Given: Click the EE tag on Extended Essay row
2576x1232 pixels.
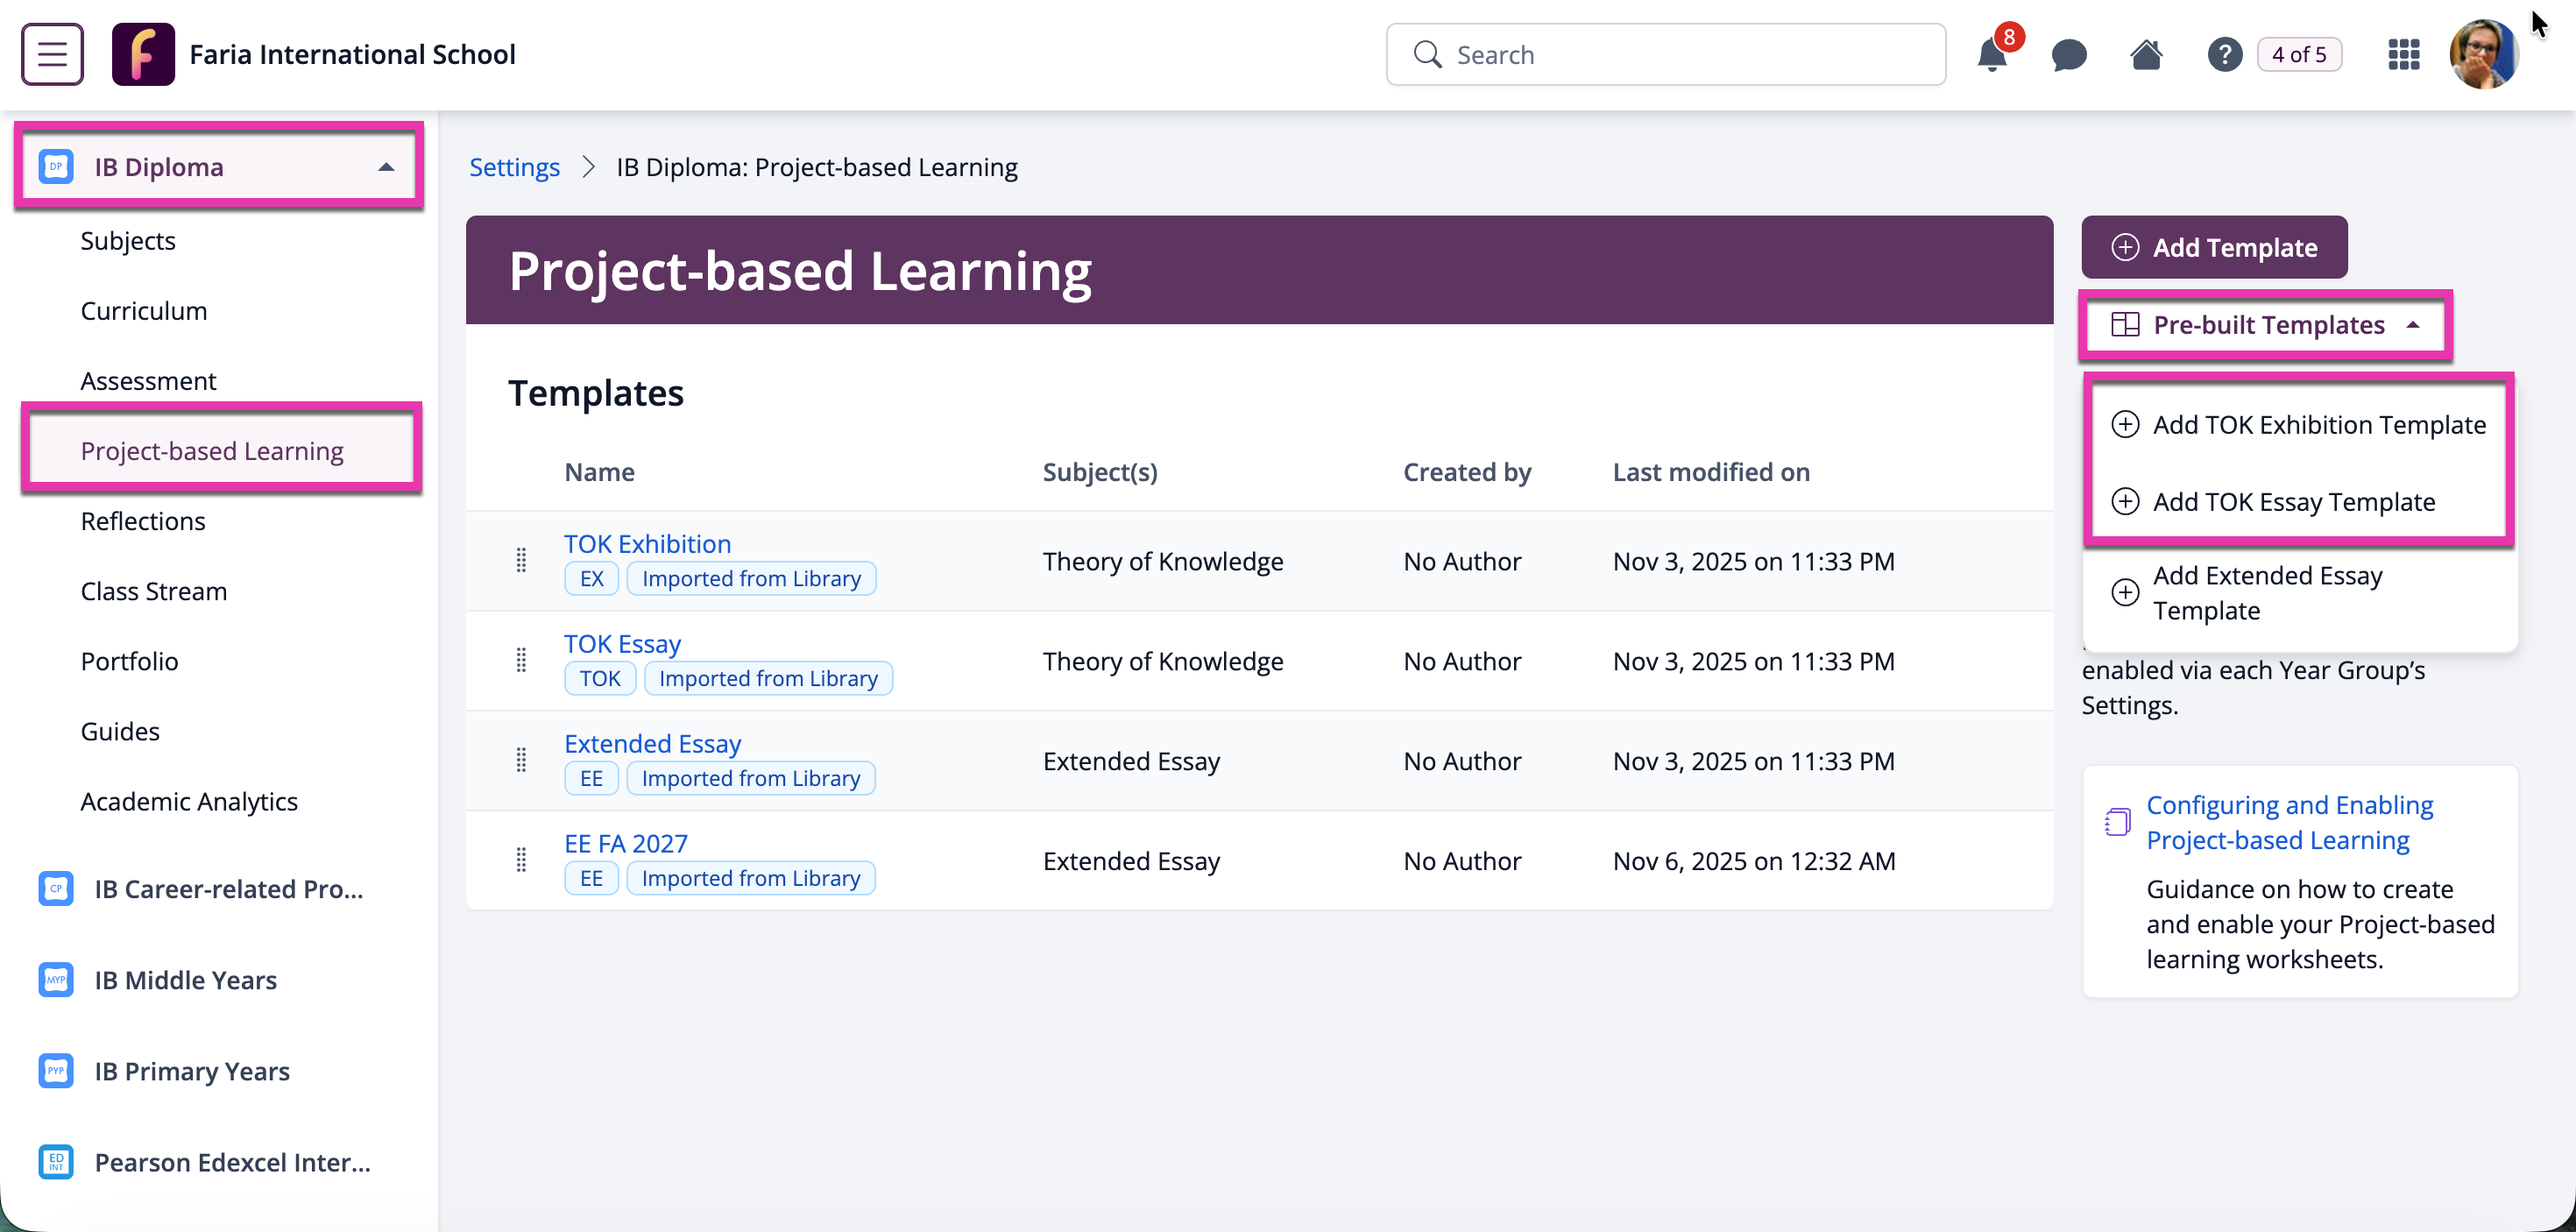Looking at the screenshot, I should tap(592, 778).
